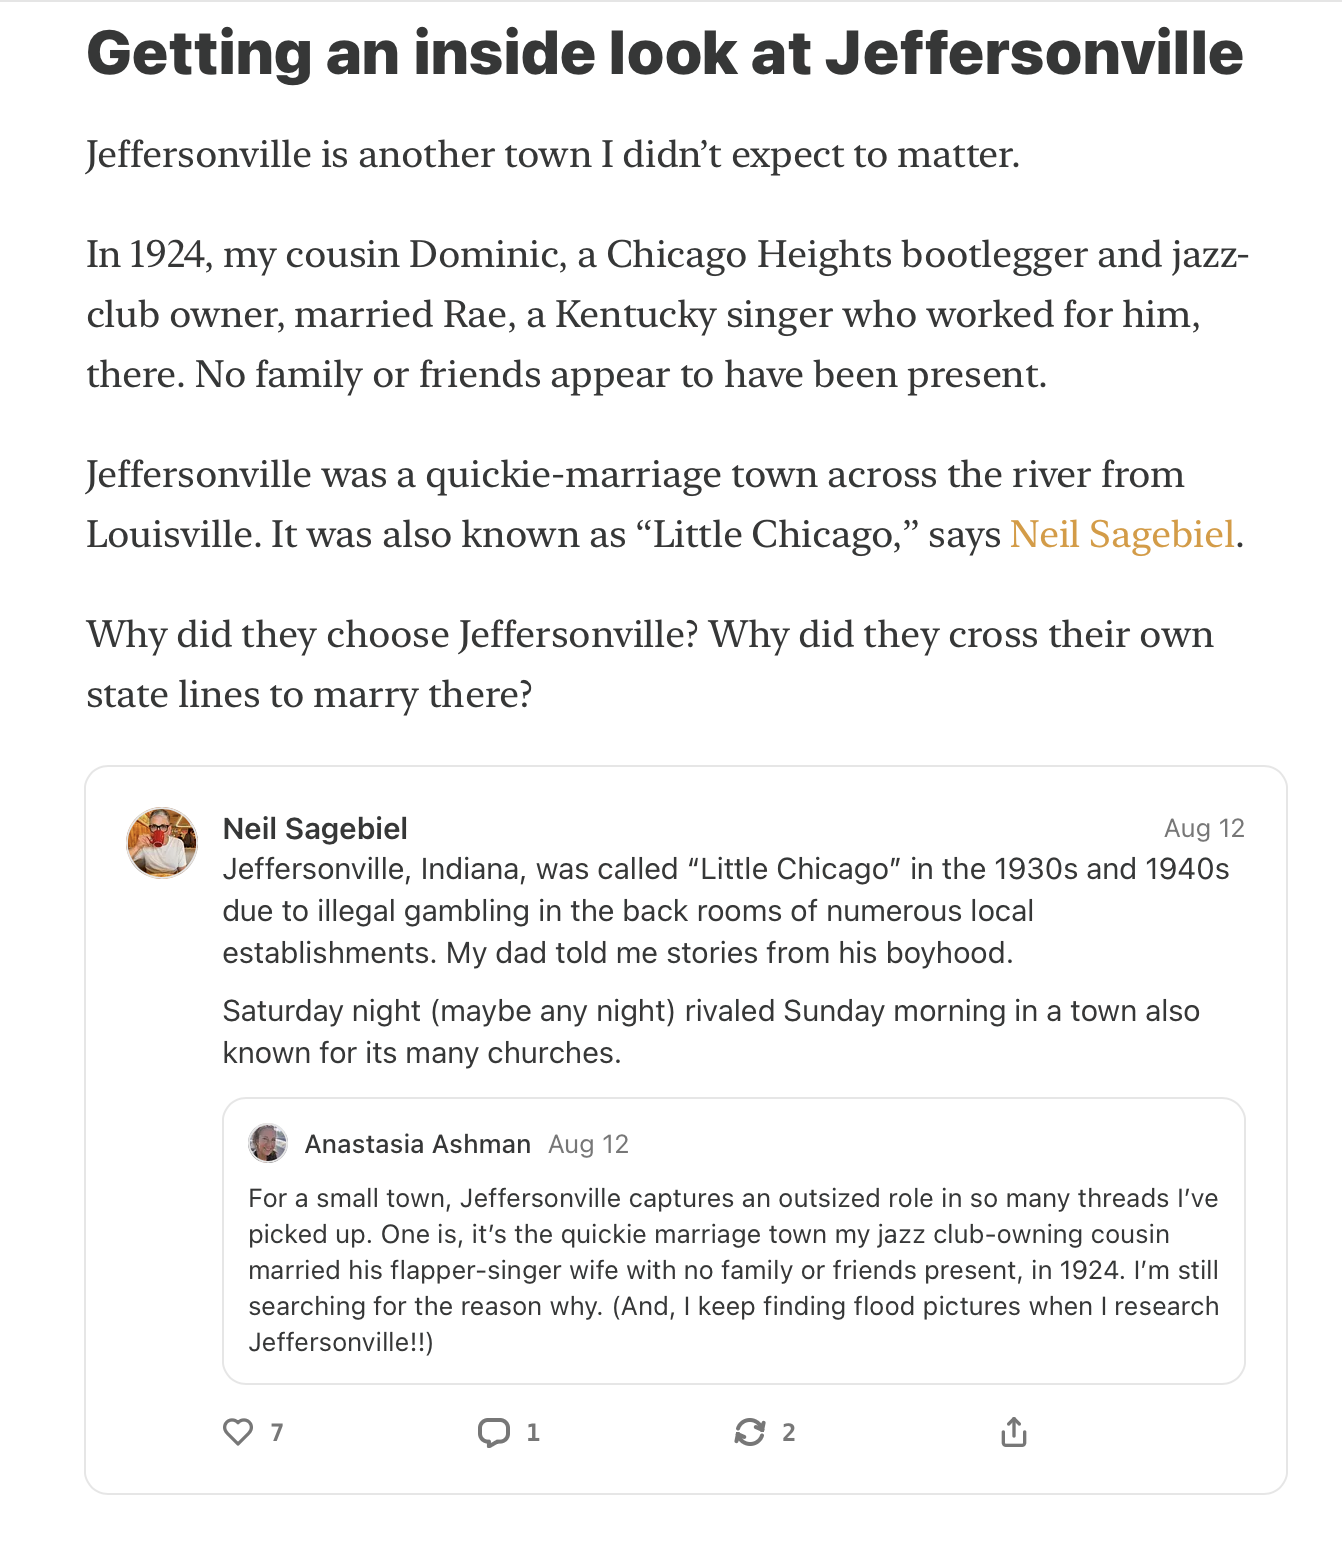
Task: Click the paragraph about Saturday night and churches
Action: (x=711, y=1032)
